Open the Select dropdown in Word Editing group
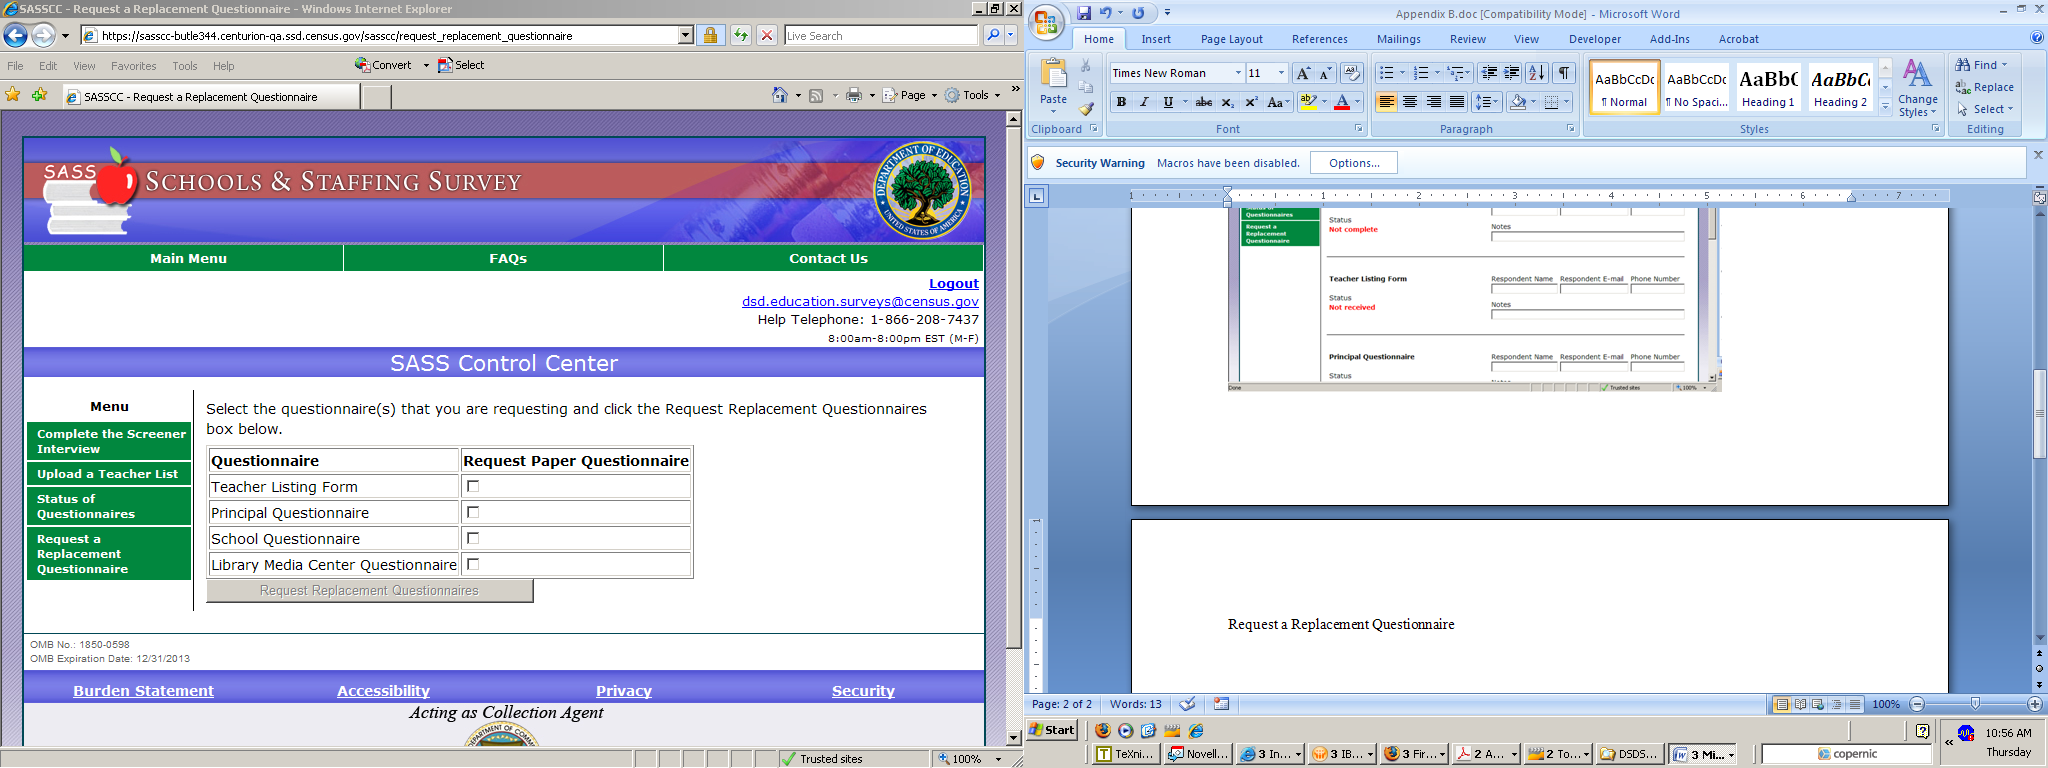Viewport: 2048px width, 768px height. click(1985, 109)
